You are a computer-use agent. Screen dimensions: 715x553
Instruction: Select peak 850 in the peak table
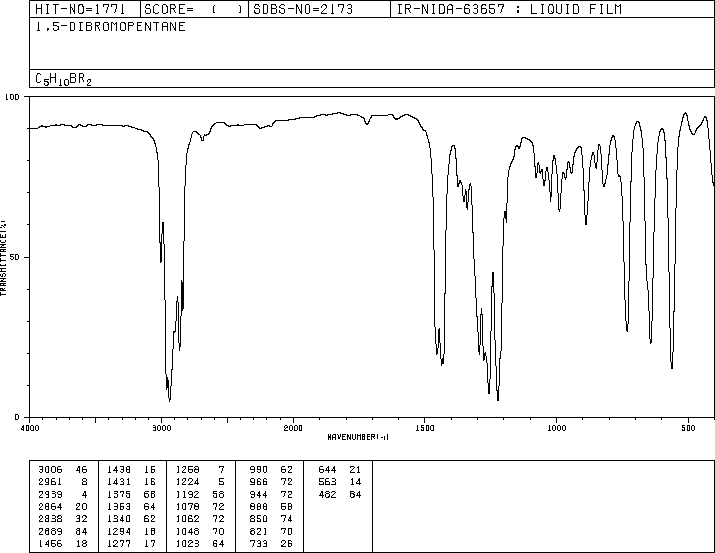point(259,519)
